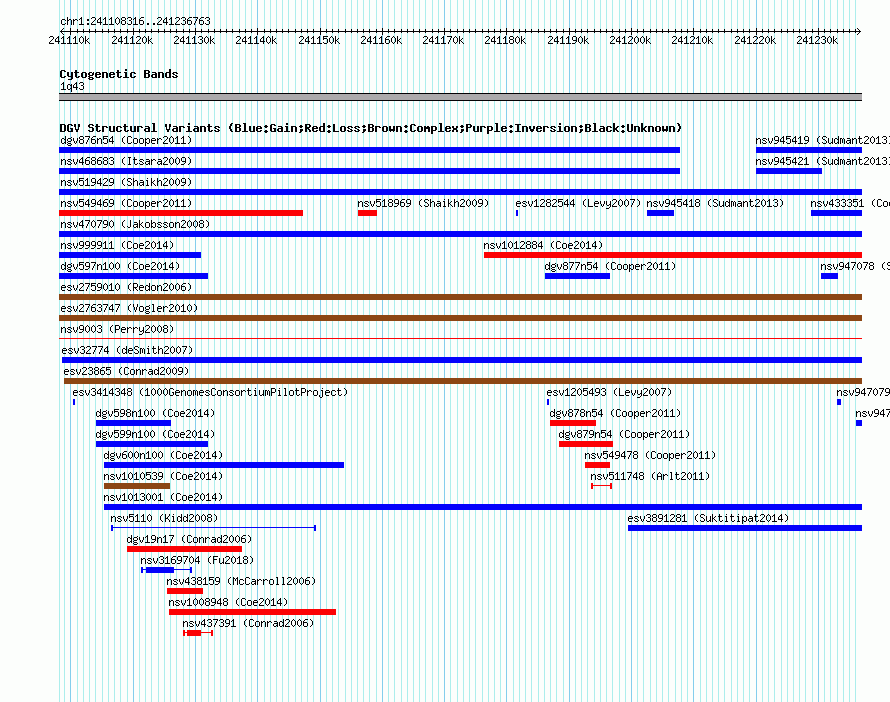Select the dgv600n100 (Coe2014) label
The height and width of the screenshot is (702, 890).
163,455
